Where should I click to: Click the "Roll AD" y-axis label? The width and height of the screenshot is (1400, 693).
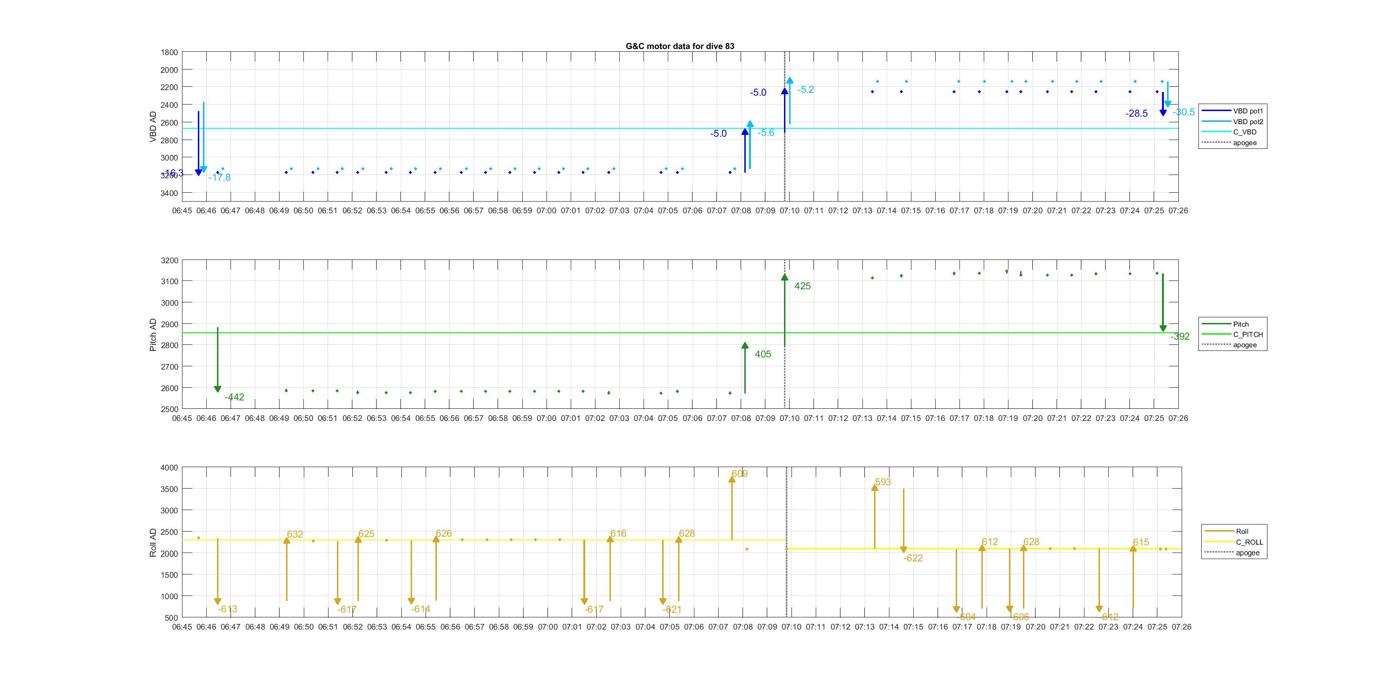[x=153, y=542]
